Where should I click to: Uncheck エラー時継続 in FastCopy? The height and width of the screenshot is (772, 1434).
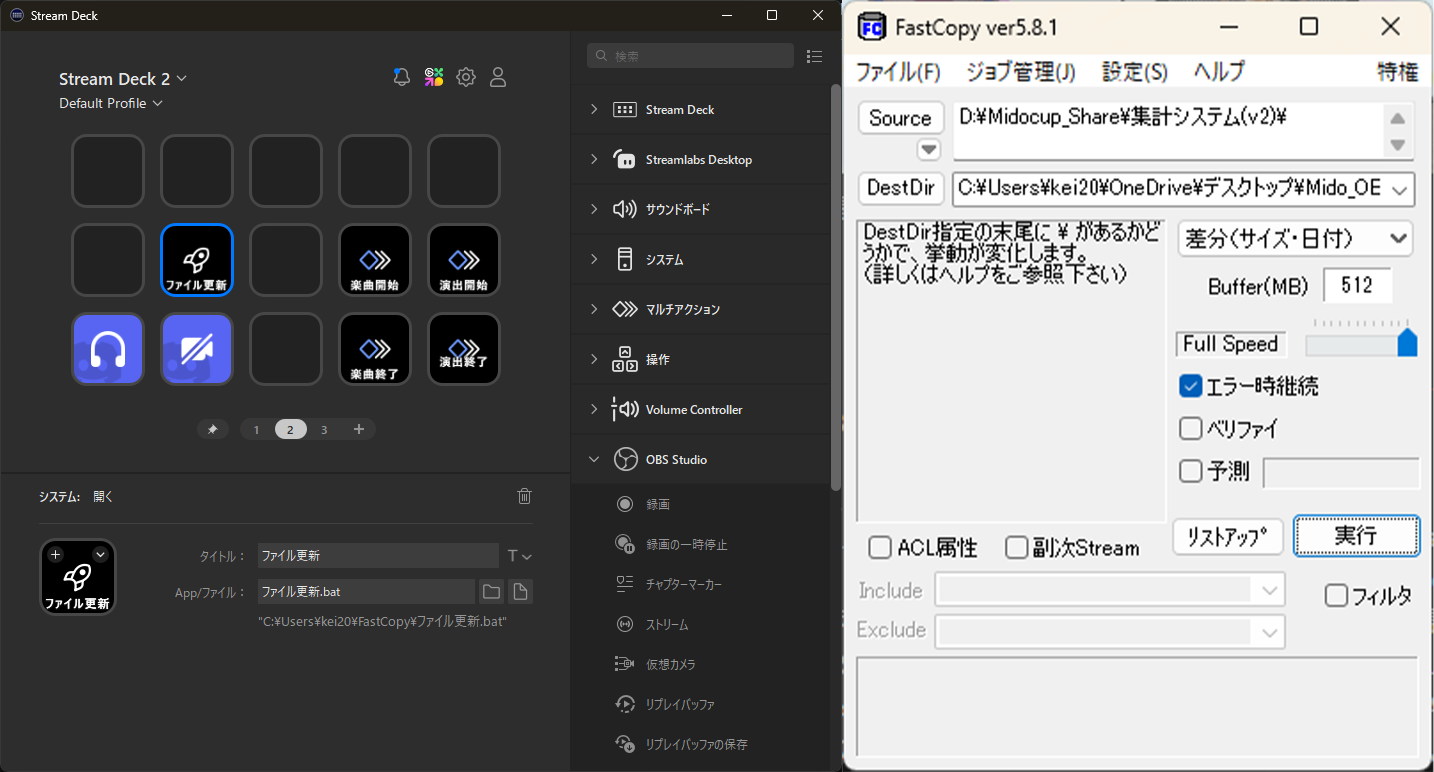click(1190, 384)
